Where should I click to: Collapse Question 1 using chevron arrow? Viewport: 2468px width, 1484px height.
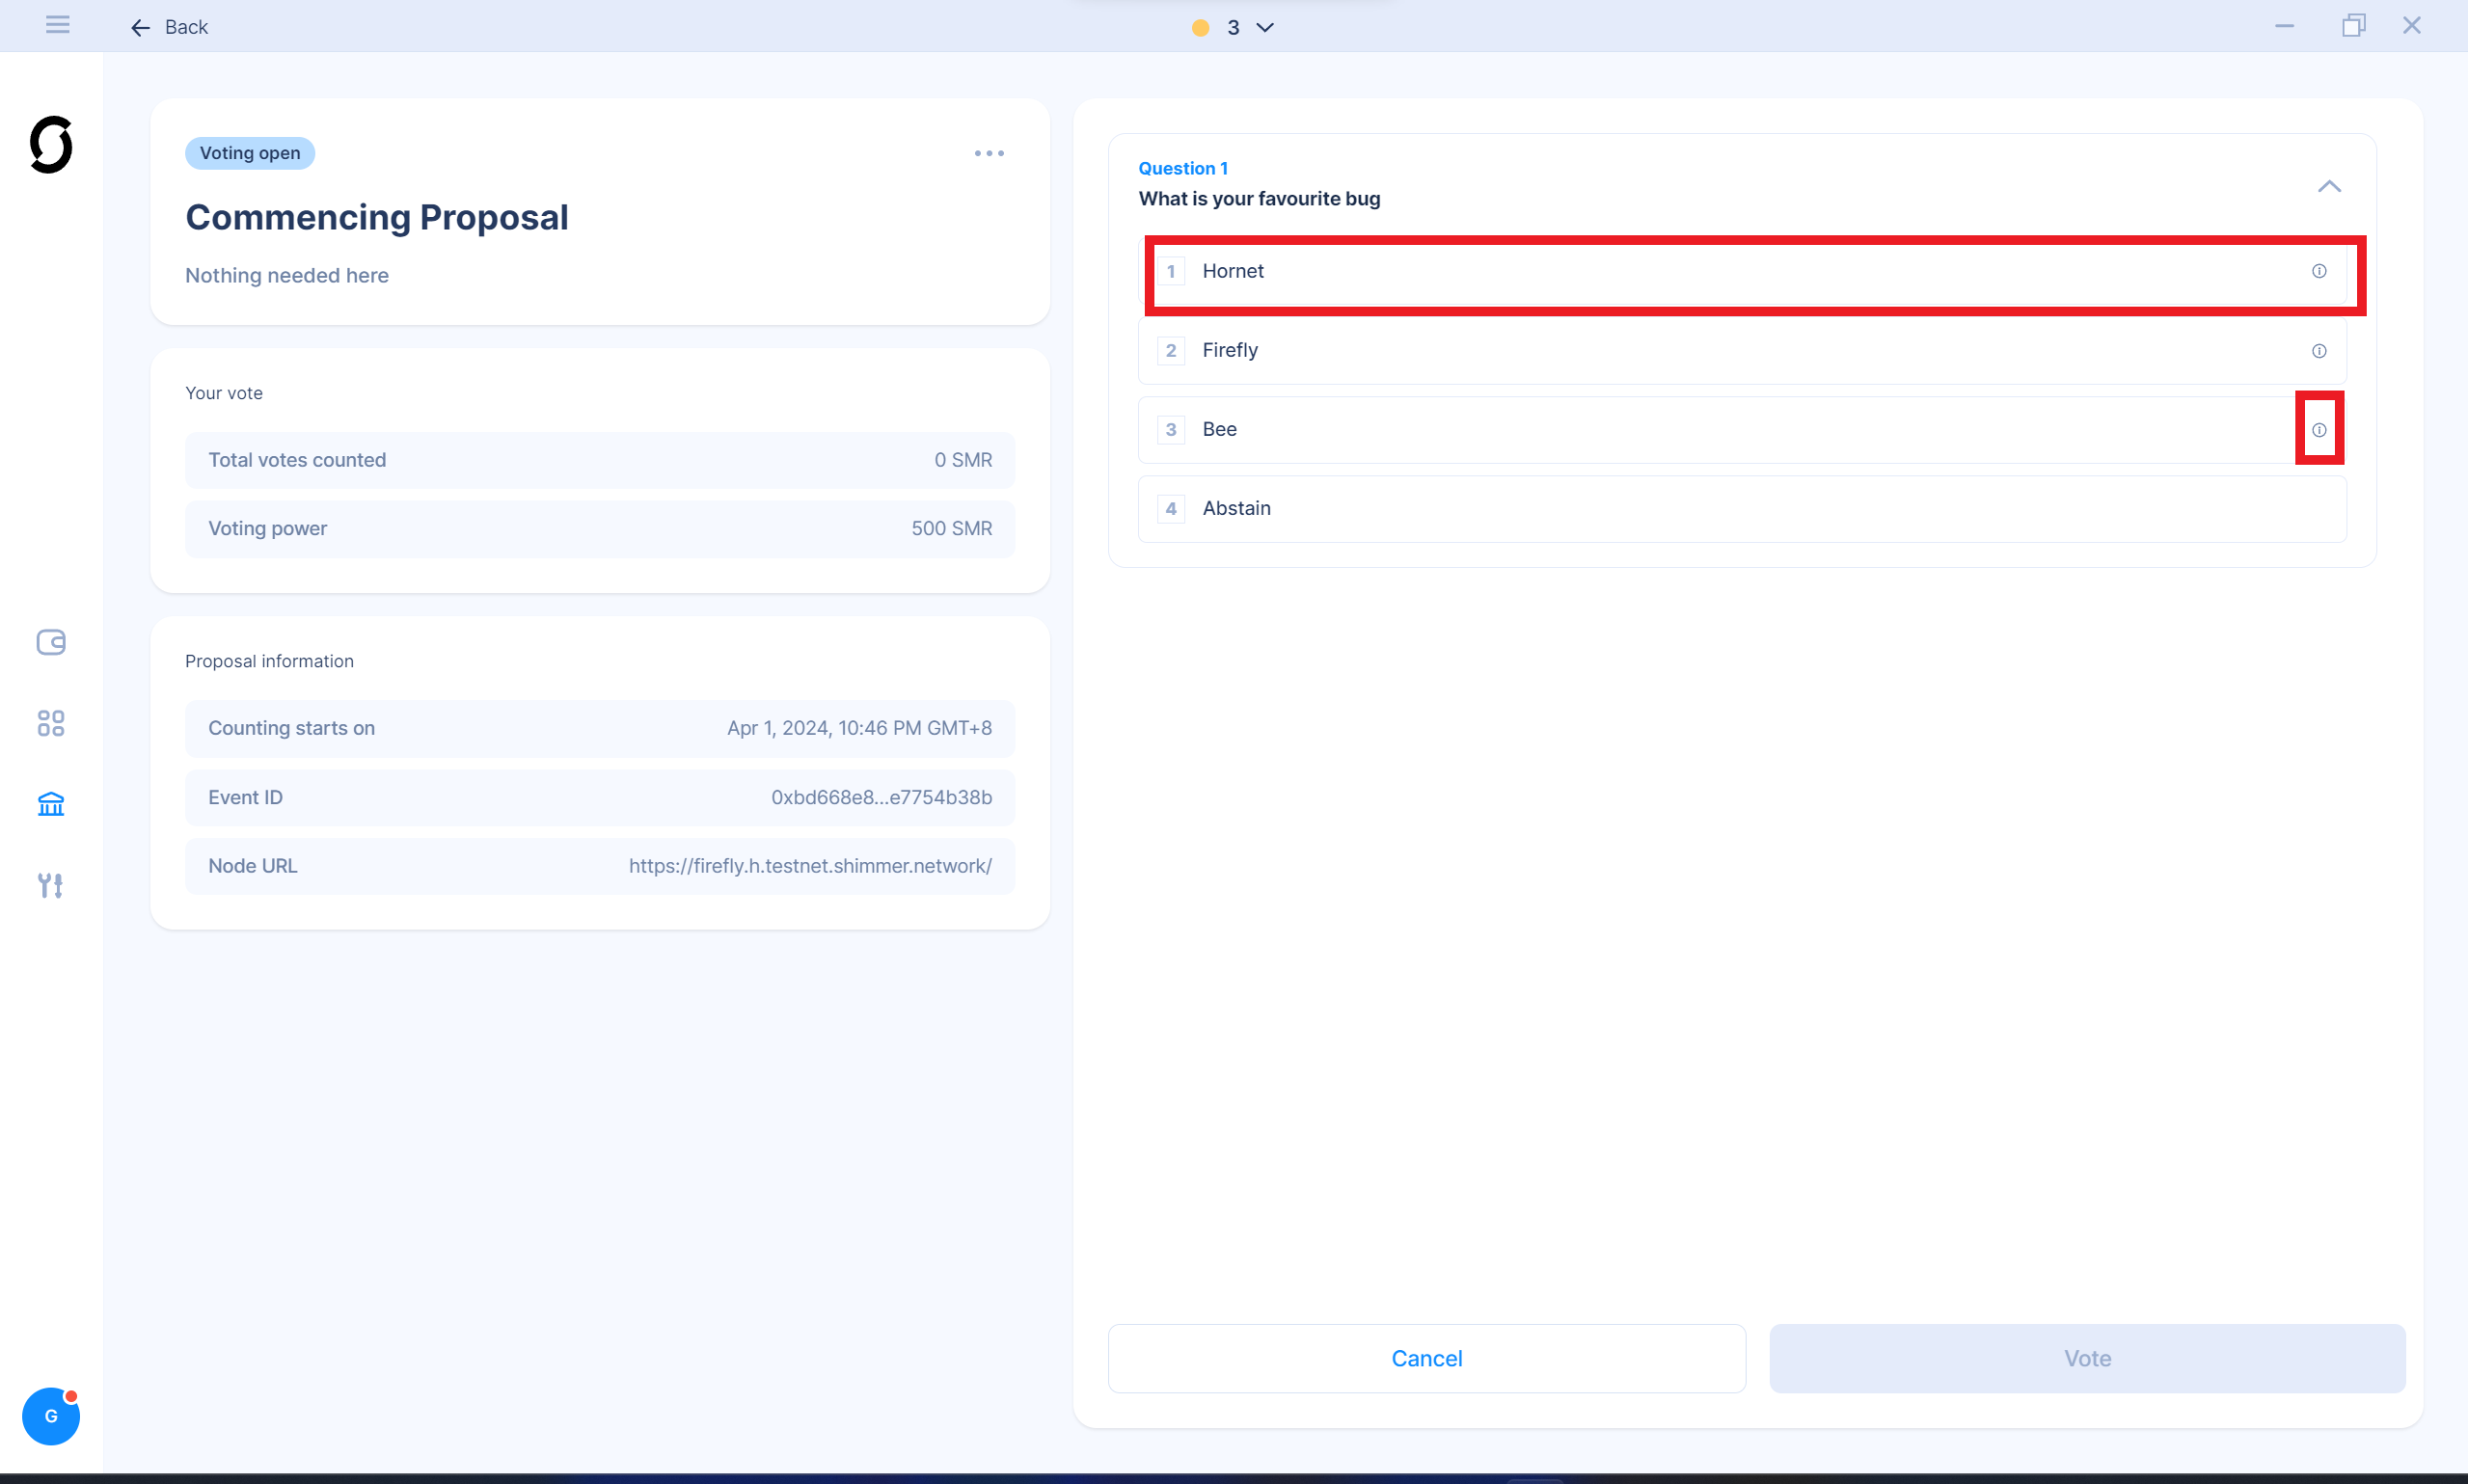[2329, 185]
